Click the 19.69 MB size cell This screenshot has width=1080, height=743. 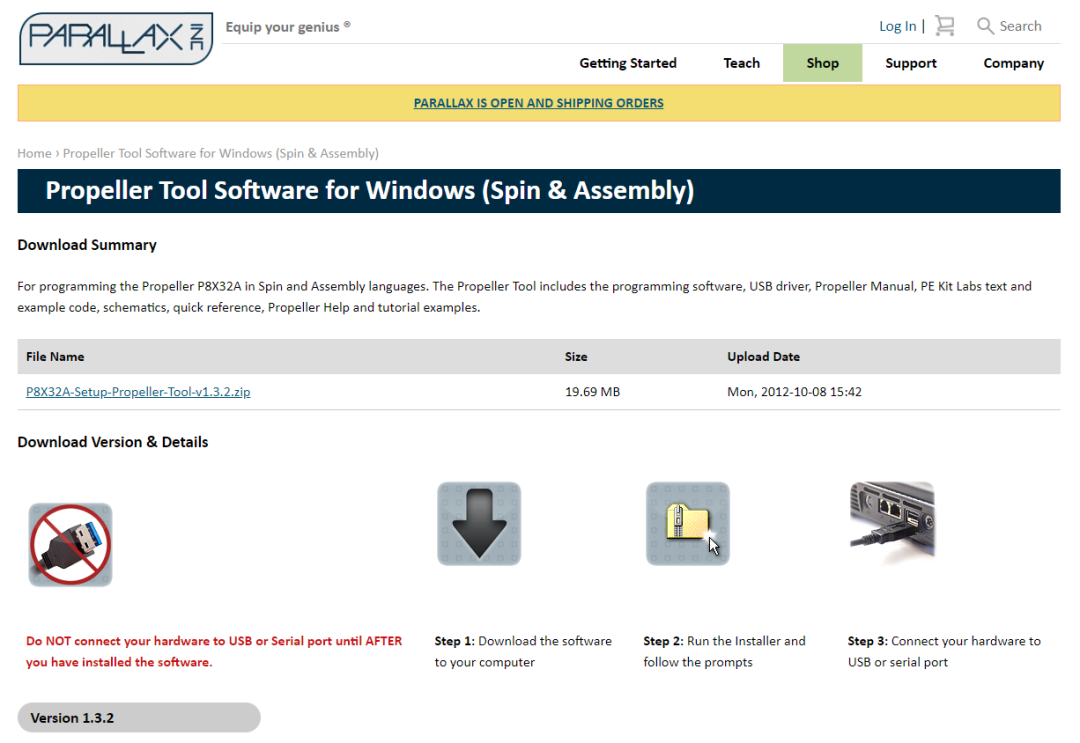coord(592,391)
